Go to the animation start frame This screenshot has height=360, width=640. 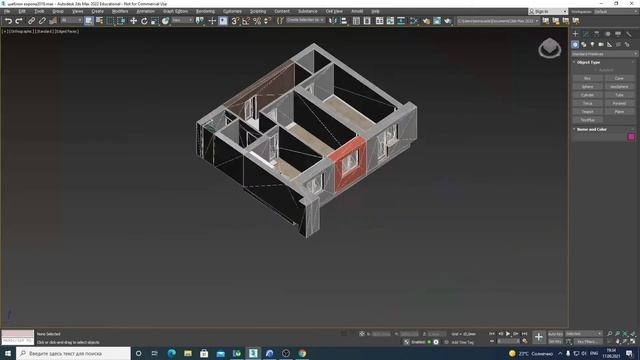pos(492,334)
